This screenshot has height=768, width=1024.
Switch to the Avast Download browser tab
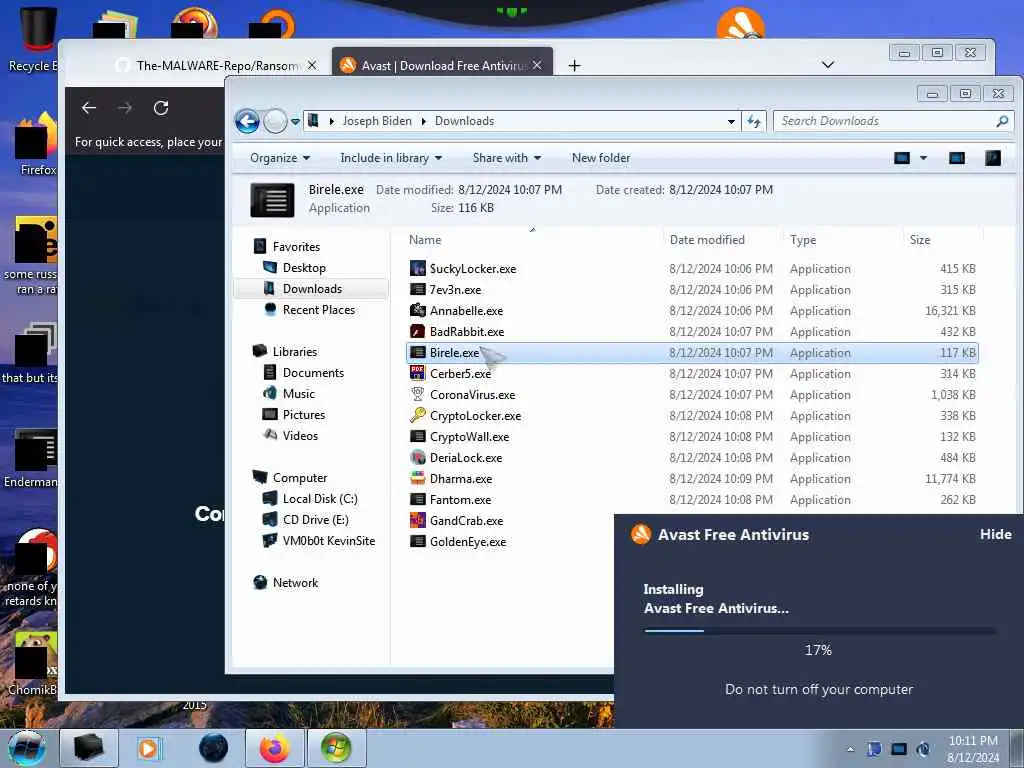pos(443,63)
